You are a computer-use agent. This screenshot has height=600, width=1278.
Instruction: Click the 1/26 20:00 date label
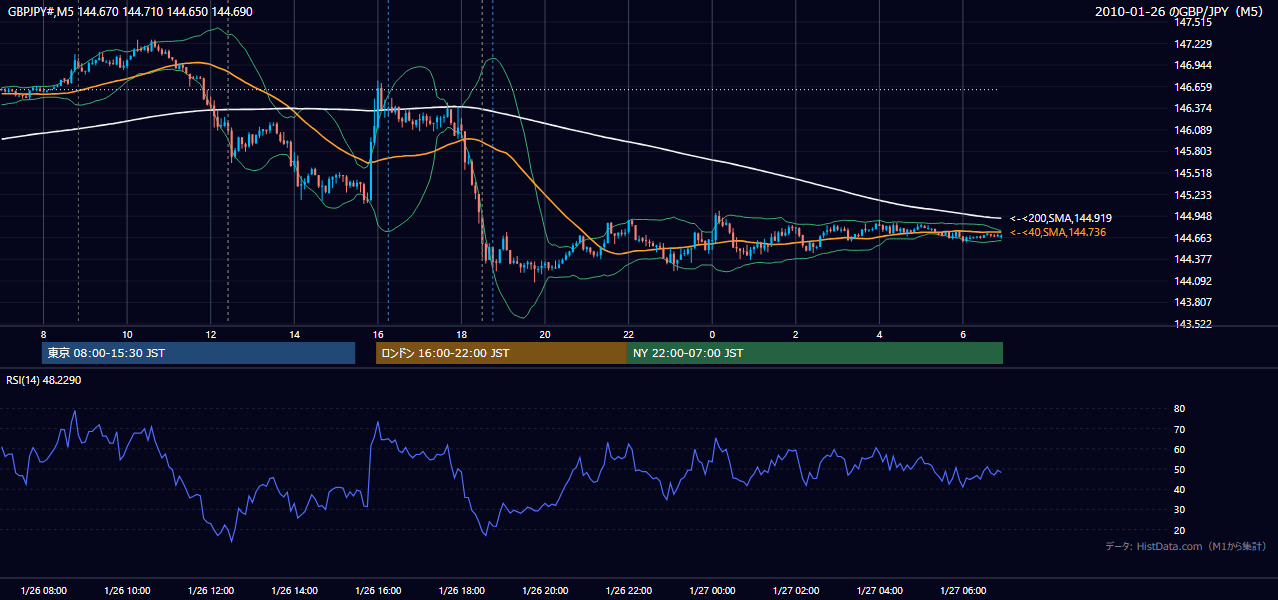point(545,591)
